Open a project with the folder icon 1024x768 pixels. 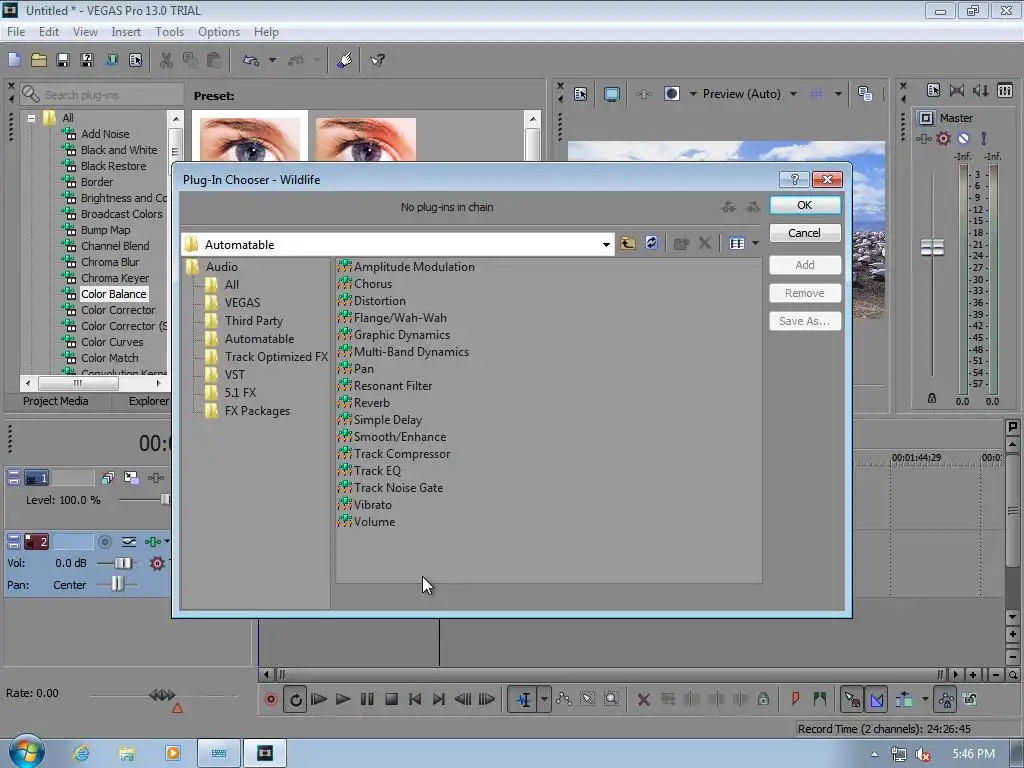39,60
